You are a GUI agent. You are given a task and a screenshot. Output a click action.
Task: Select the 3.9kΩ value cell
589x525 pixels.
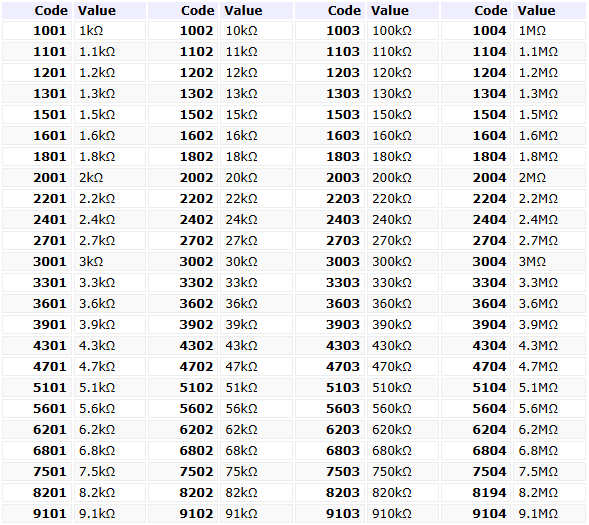pos(110,325)
